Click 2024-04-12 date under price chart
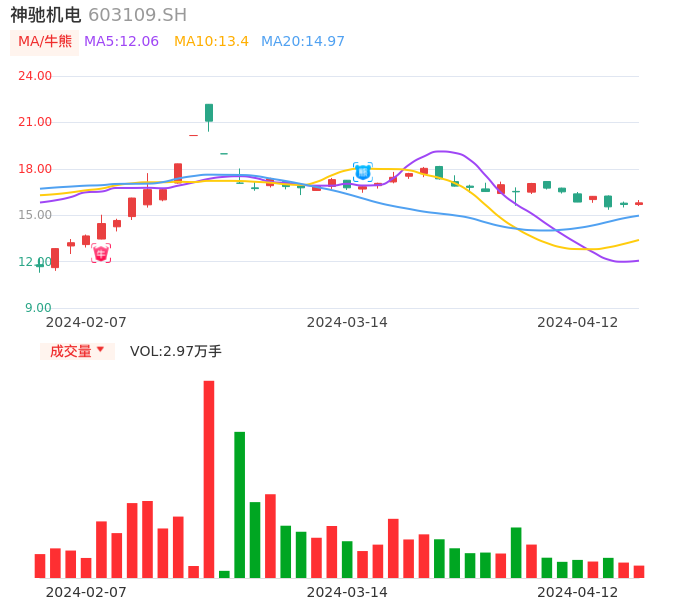Screen dimensions: 686x606 [578, 322]
